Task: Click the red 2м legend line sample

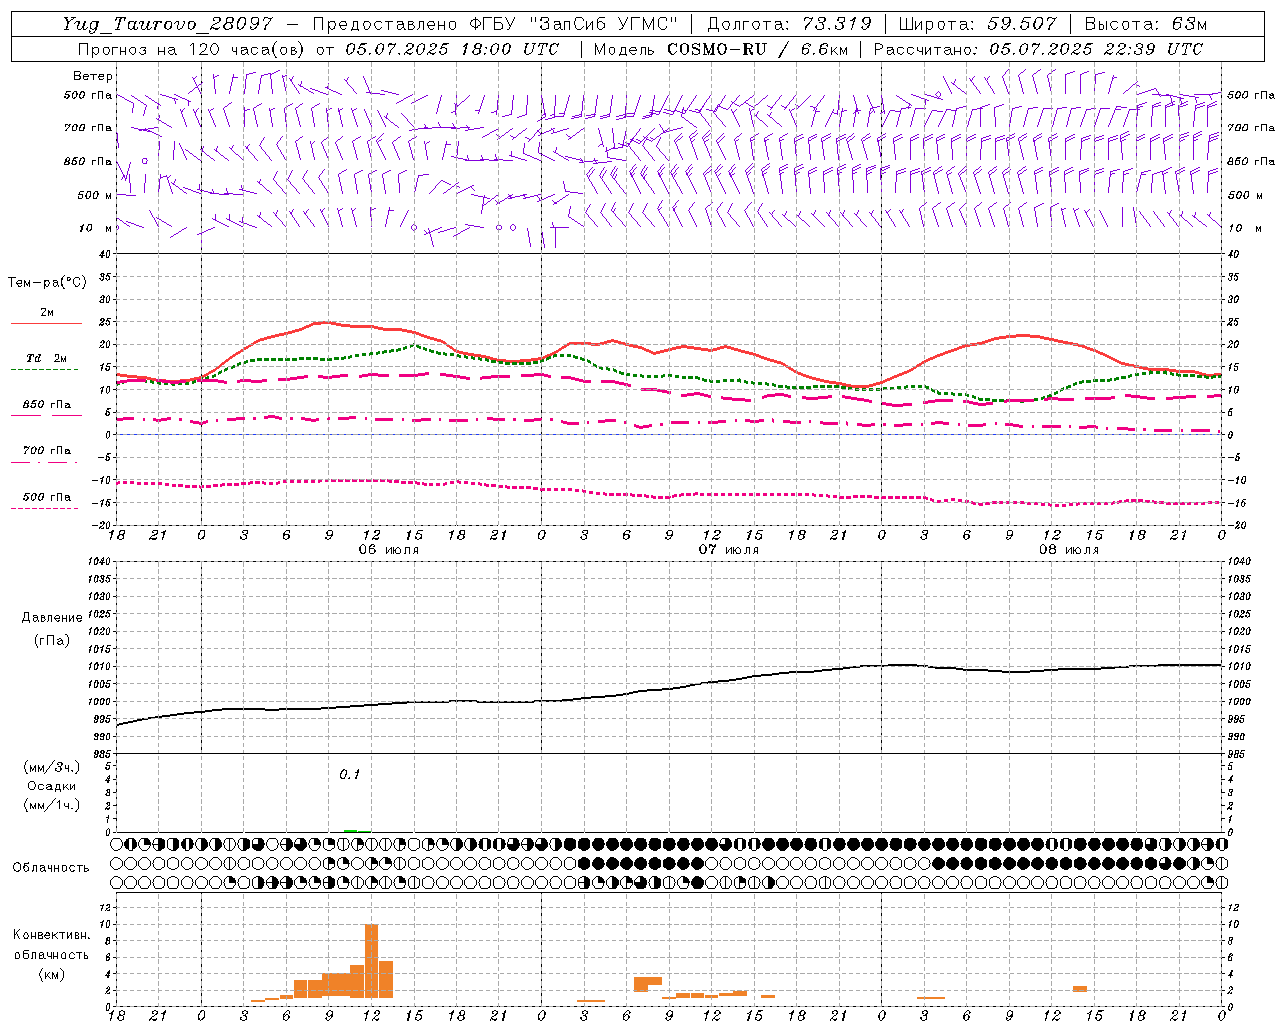Action: click(x=46, y=324)
